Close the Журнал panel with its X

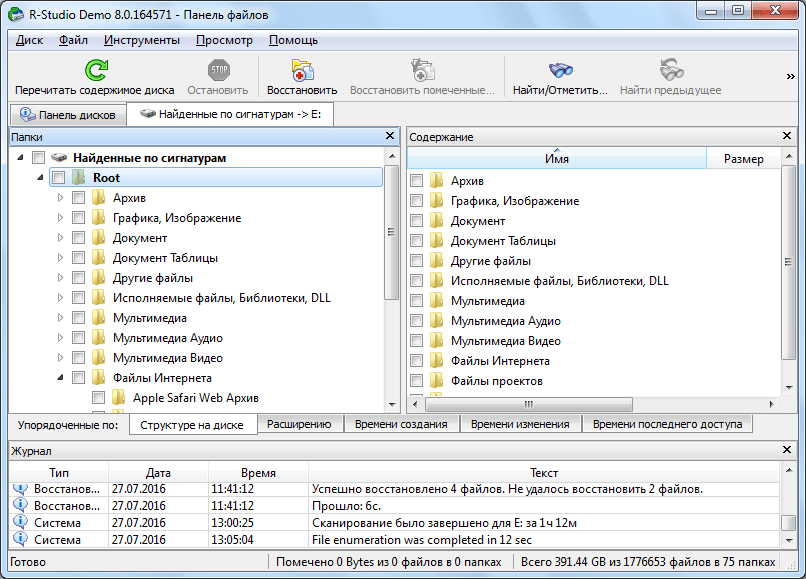789,451
